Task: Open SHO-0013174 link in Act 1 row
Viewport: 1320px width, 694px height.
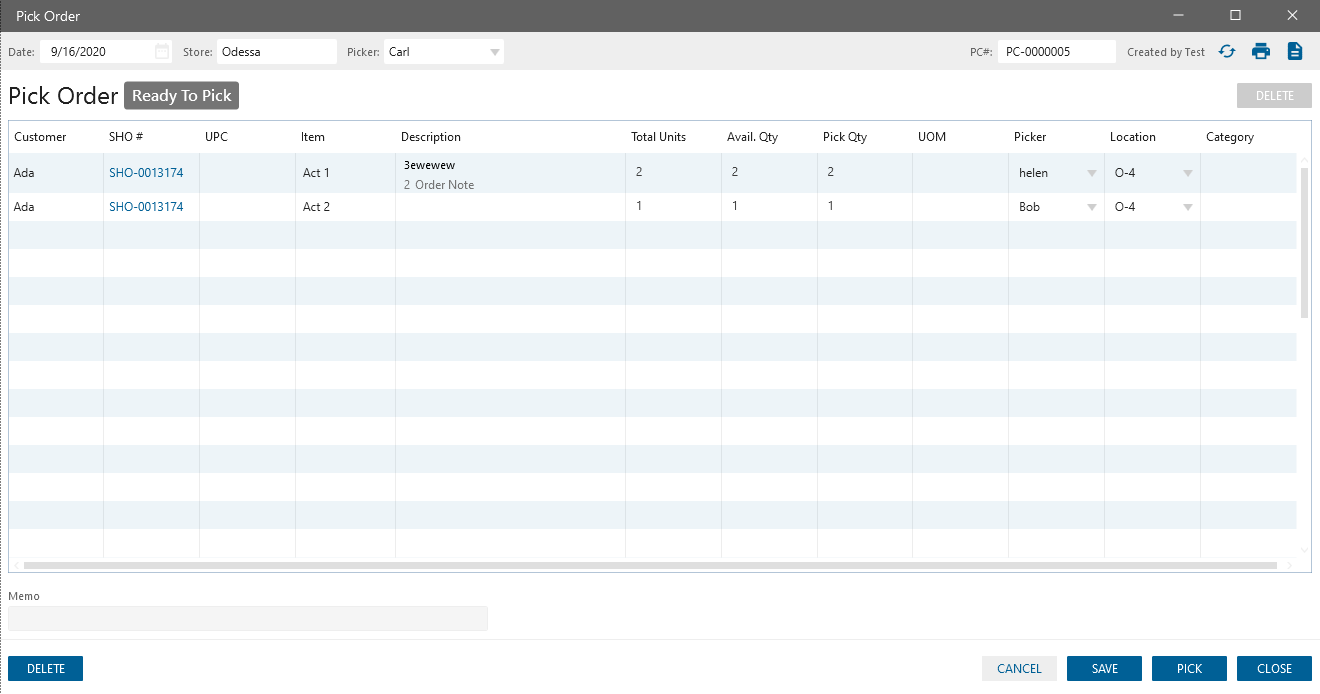Action: tap(146, 173)
